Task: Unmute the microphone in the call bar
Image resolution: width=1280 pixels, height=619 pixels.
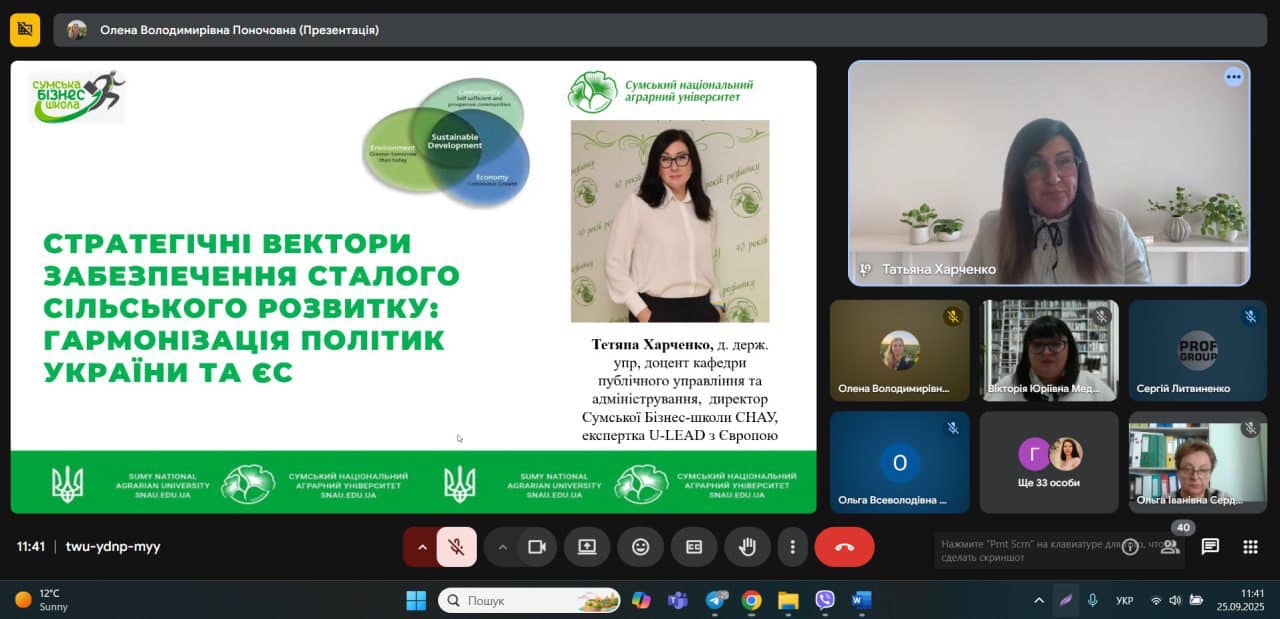Action: (457, 547)
